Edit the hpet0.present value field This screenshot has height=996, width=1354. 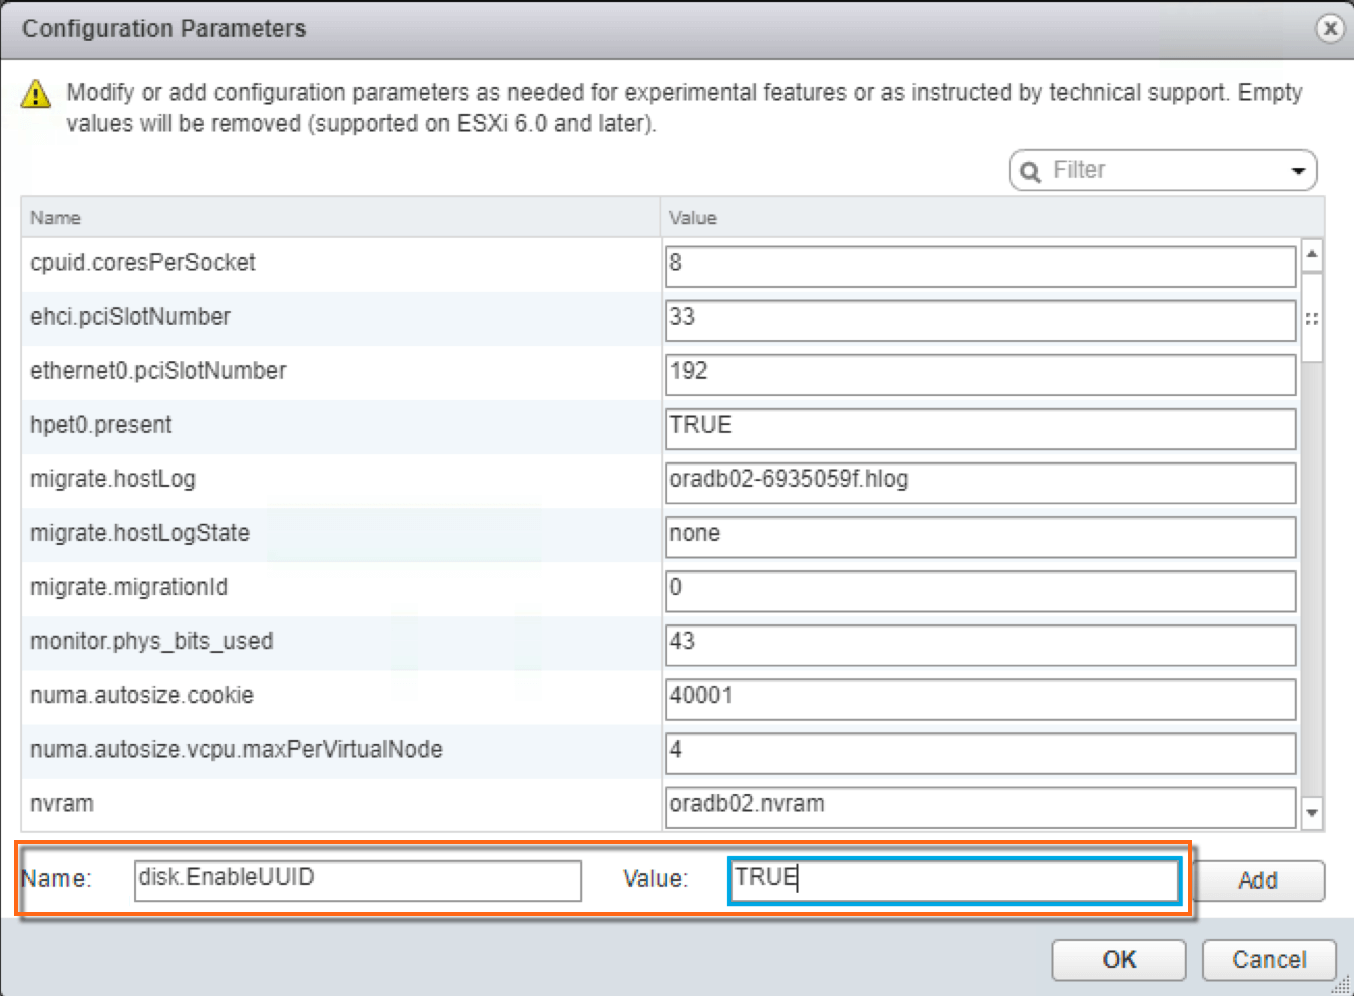pyautogui.click(x=980, y=428)
